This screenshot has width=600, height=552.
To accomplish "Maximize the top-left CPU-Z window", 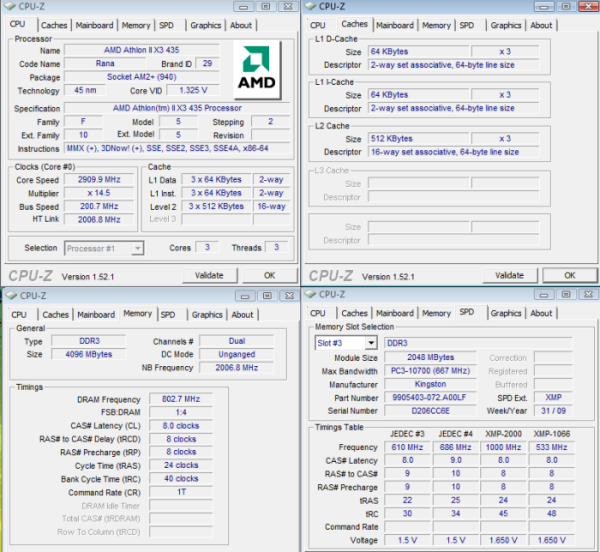I will [266, 7].
